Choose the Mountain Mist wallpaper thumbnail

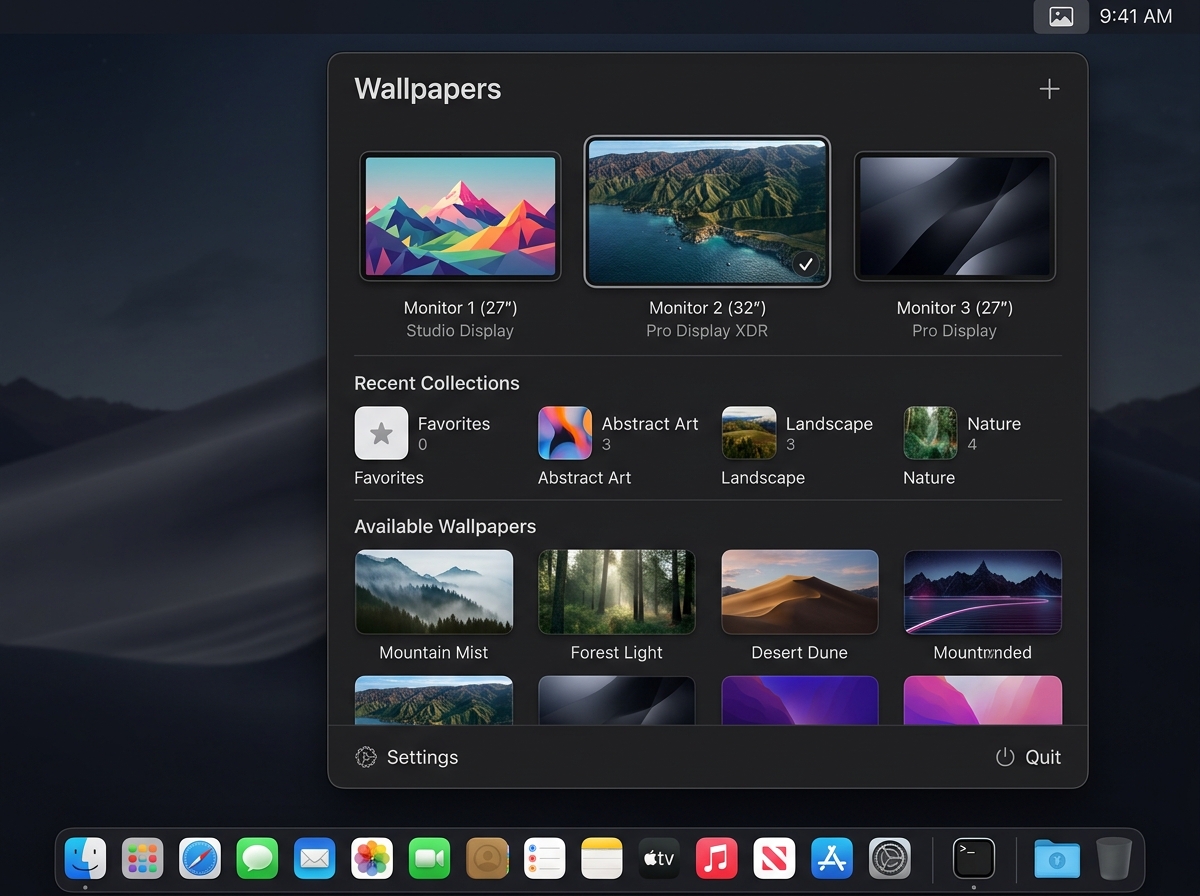(x=434, y=592)
